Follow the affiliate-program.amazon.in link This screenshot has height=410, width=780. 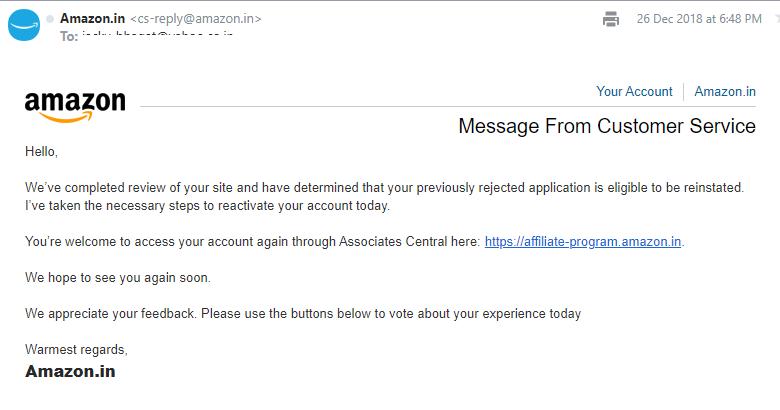tap(583, 242)
